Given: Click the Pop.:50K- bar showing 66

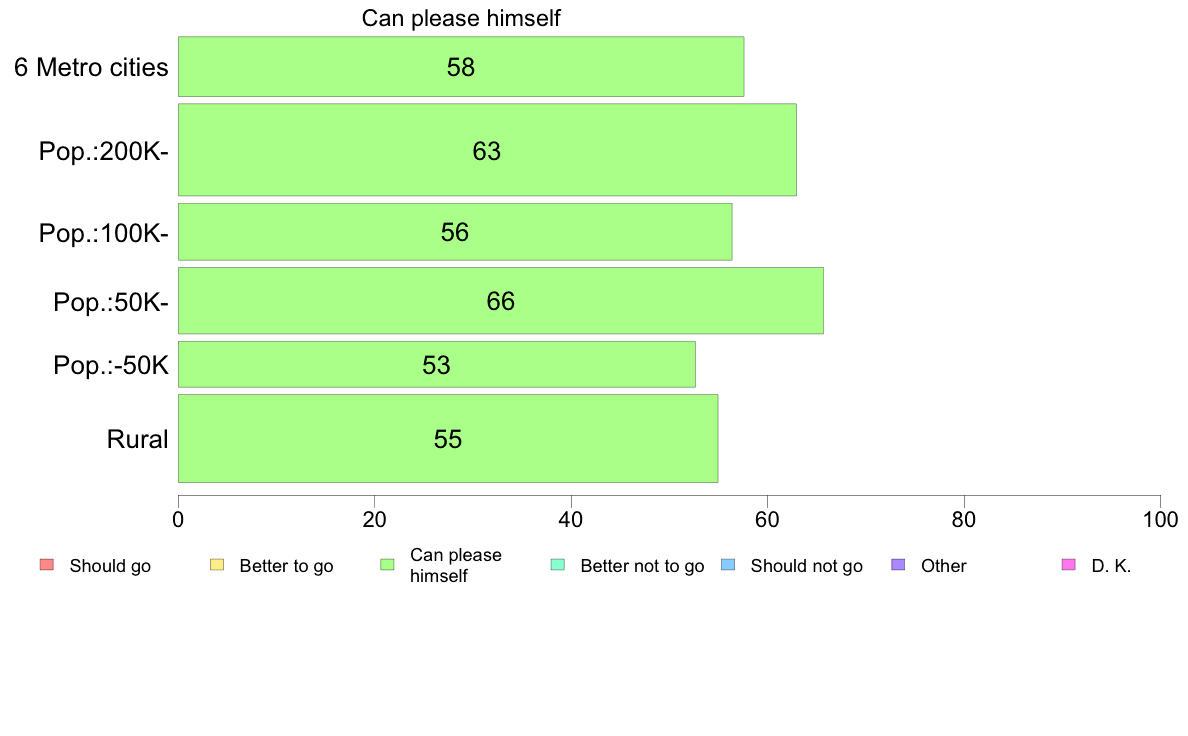Looking at the screenshot, I should click(501, 301).
